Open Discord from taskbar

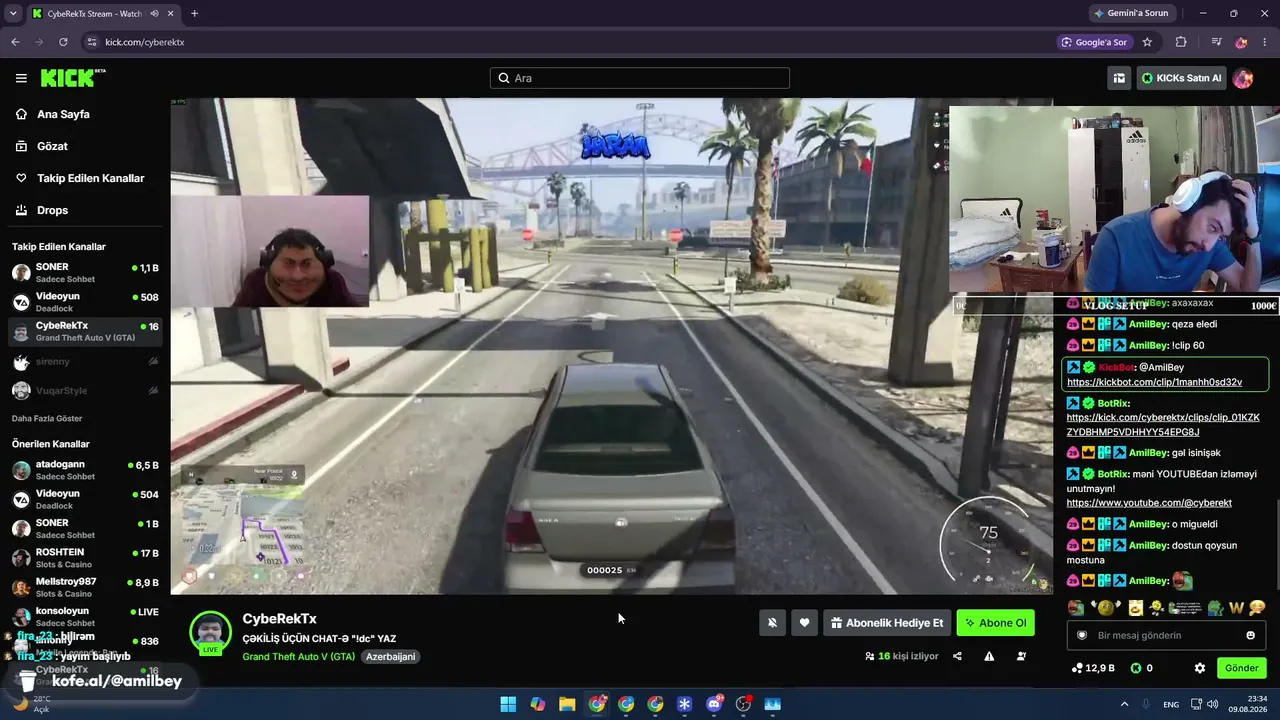[x=714, y=704]
